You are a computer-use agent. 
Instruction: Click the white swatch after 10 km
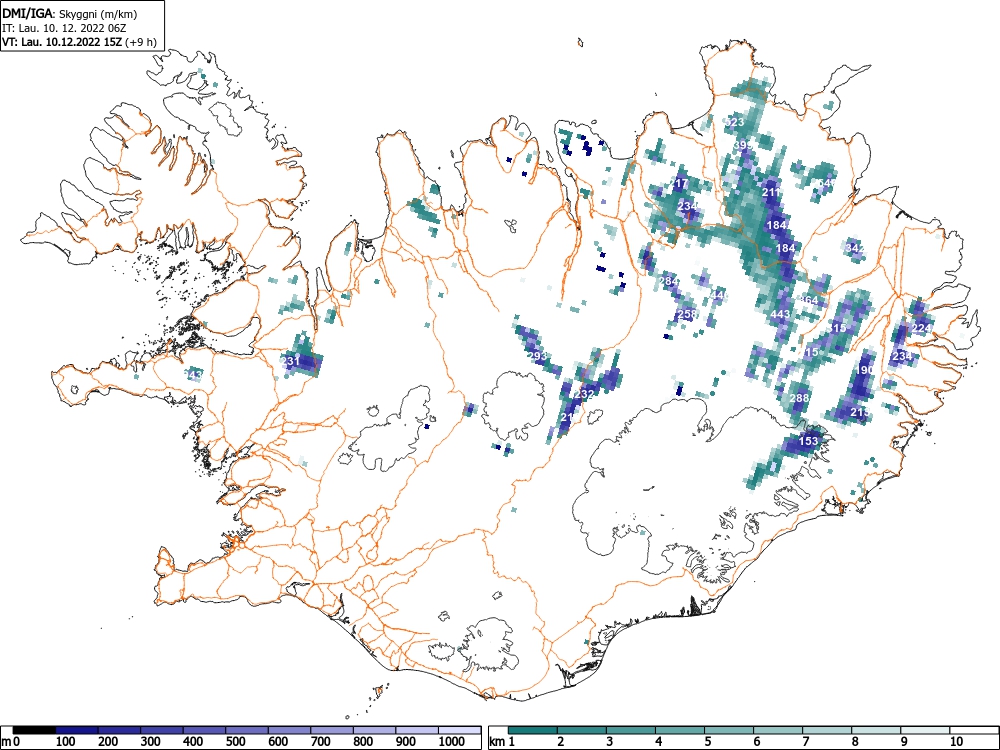(x=974, y=730)
